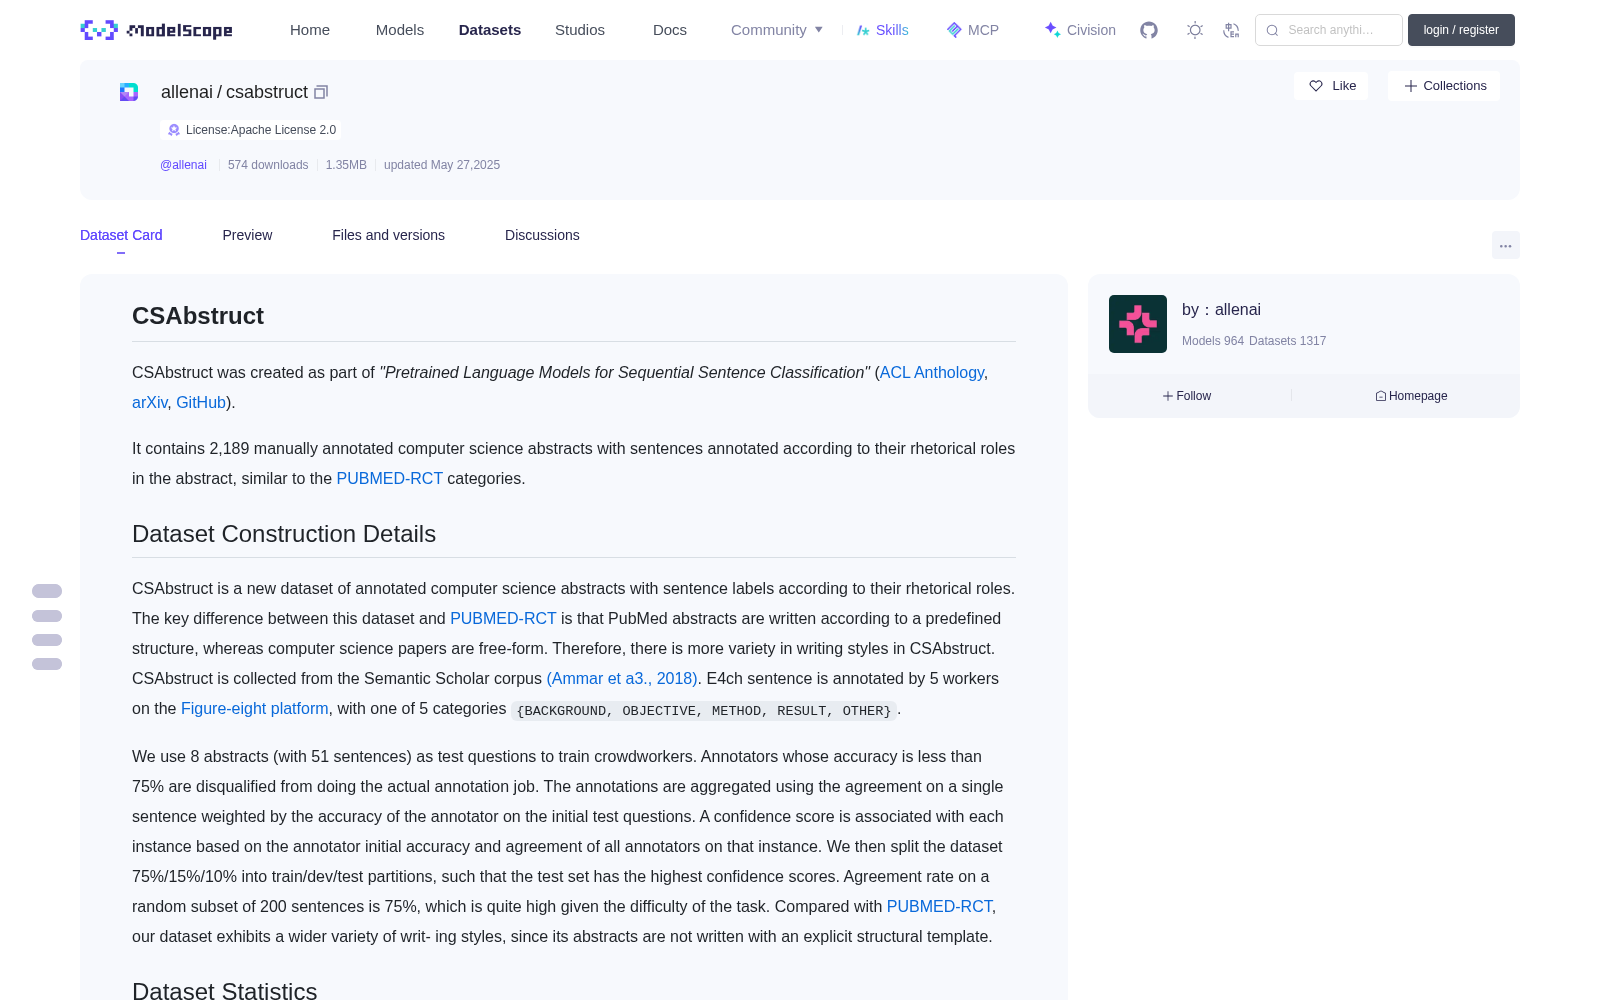Select the Dataset Card tab
The height and width of the screenshot is (1000, 1600).
point(121,235)
